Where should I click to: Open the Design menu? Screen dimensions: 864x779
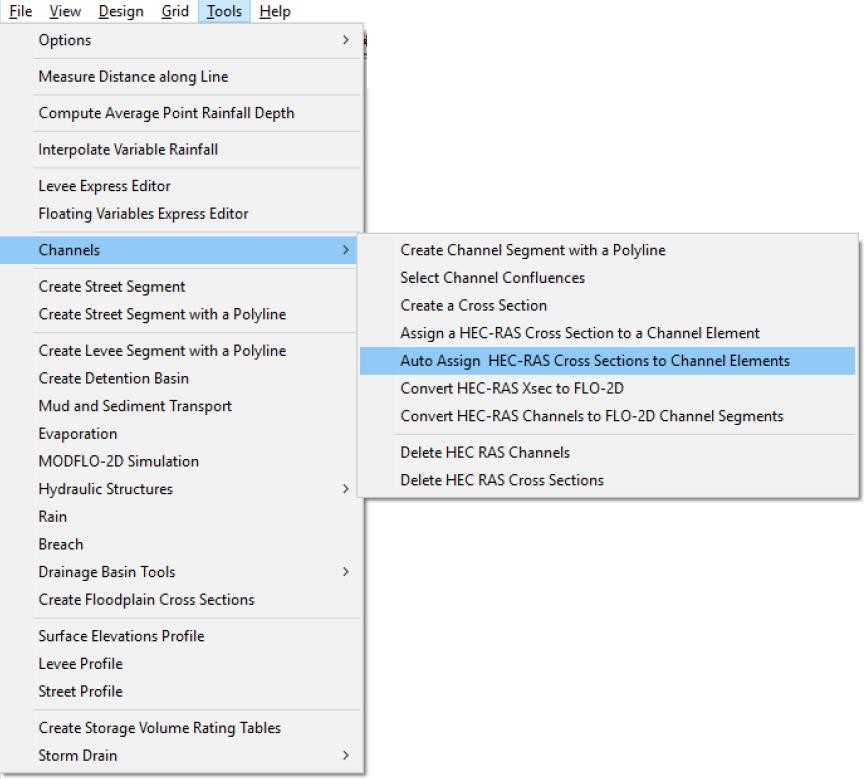[120, 11]
